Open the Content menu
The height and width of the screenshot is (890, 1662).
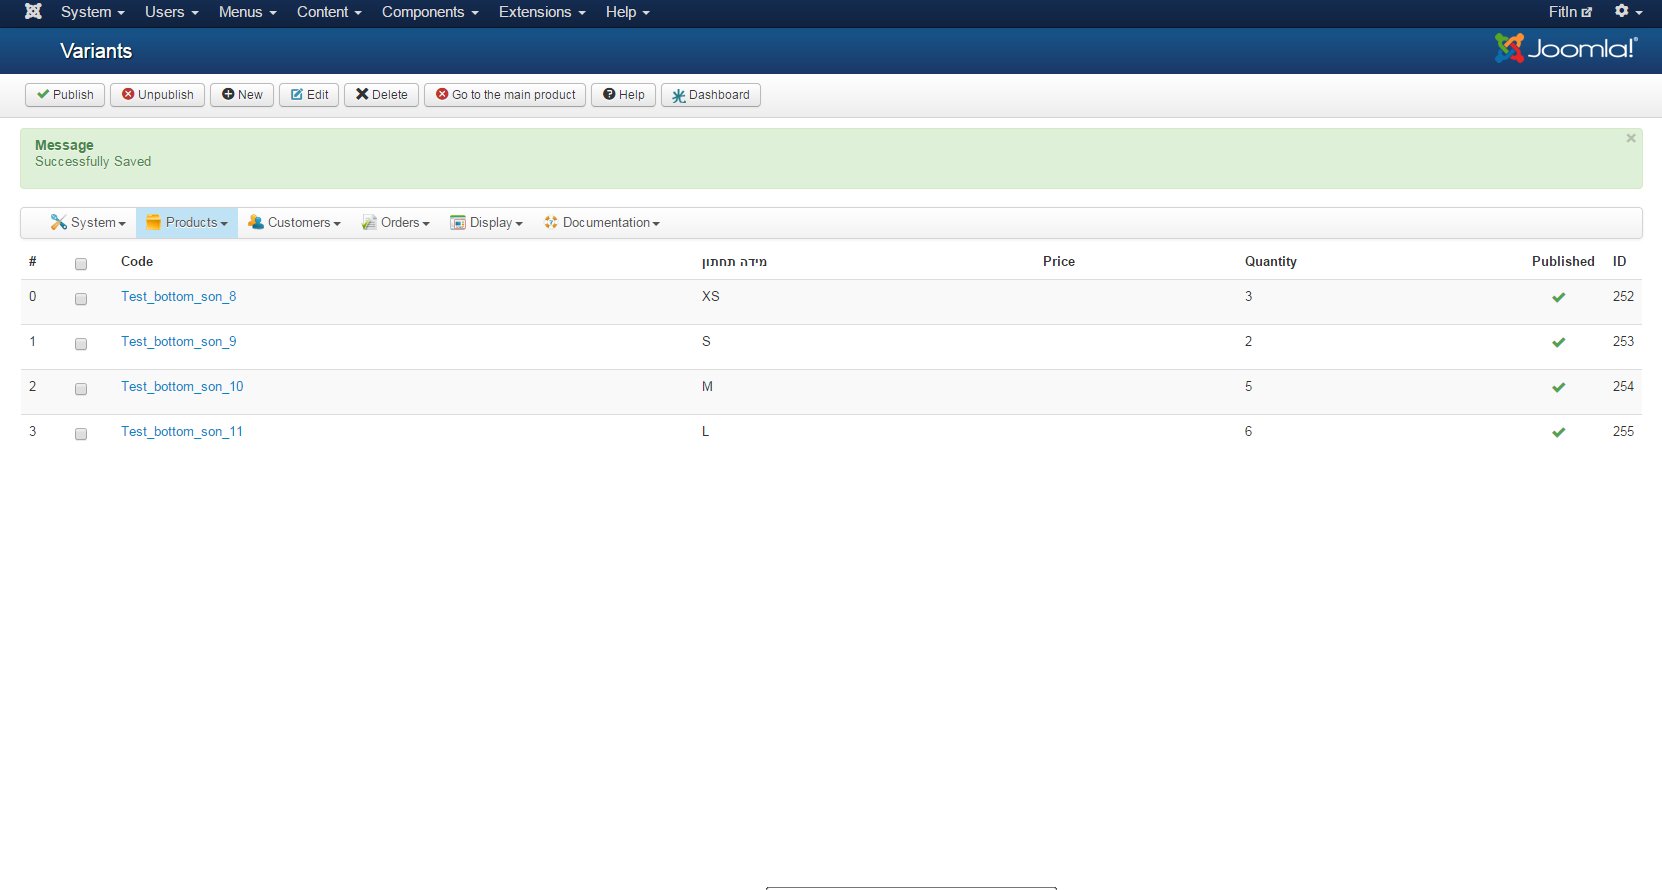(329, 12)
